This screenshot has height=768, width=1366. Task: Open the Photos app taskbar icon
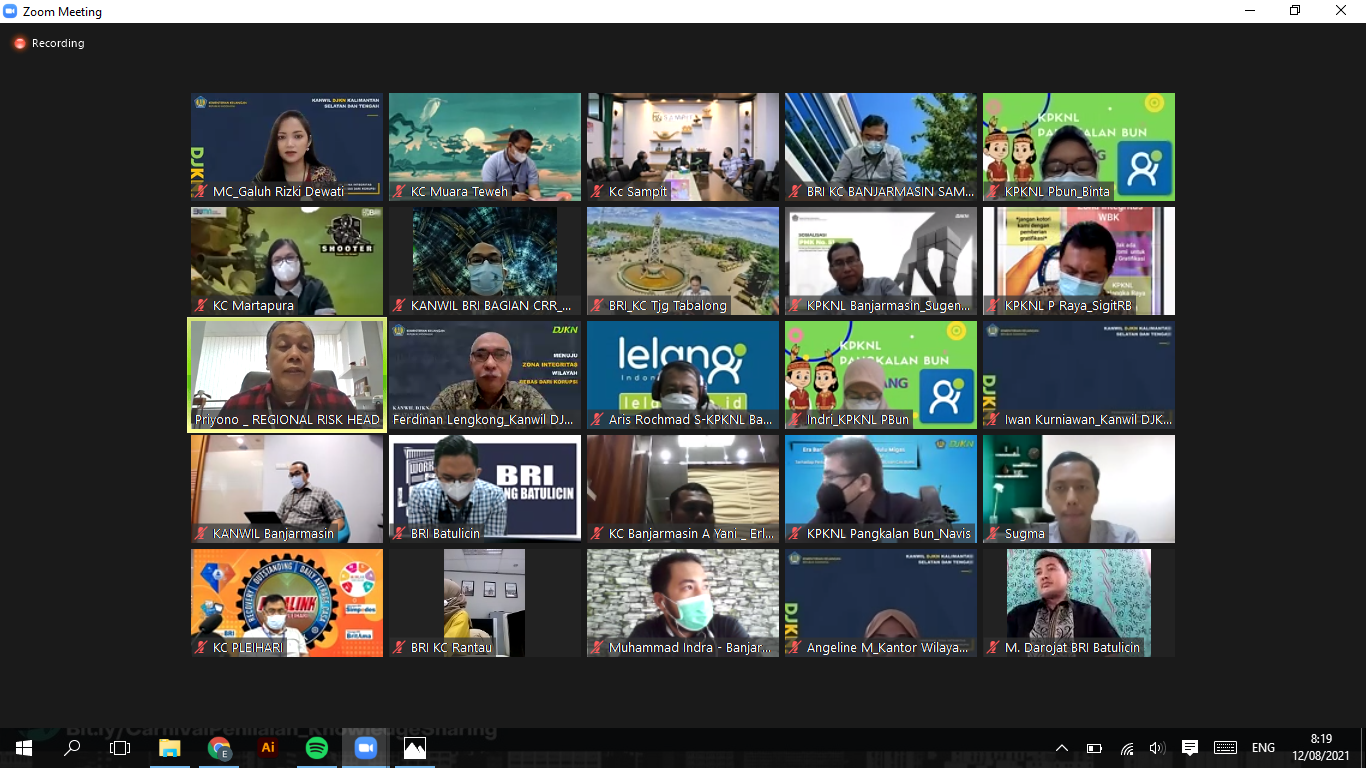pos(414,748)
